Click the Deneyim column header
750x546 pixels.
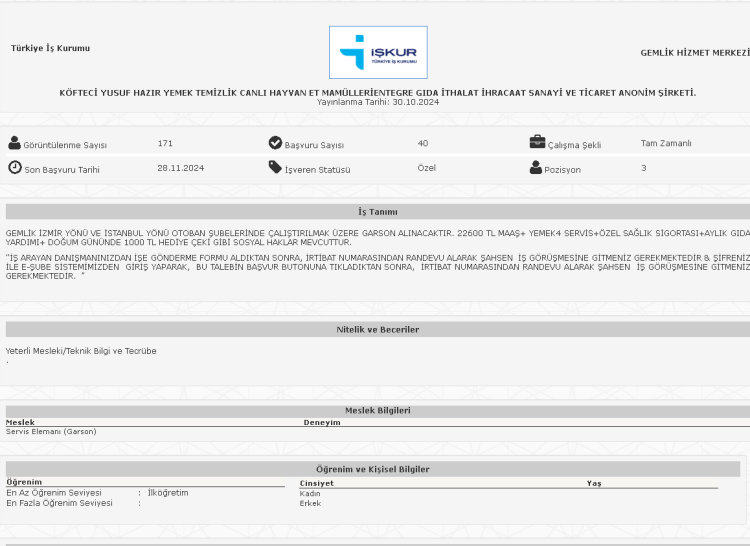coord(322,422)
